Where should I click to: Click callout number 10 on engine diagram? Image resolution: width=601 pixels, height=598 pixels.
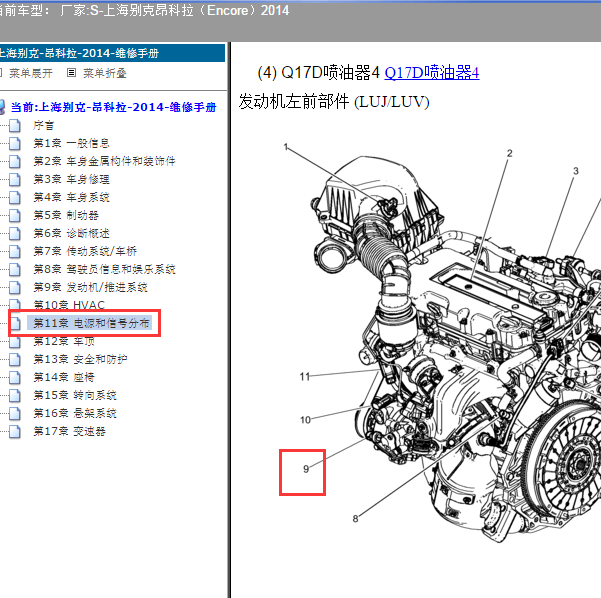click(x=305, y=420)
